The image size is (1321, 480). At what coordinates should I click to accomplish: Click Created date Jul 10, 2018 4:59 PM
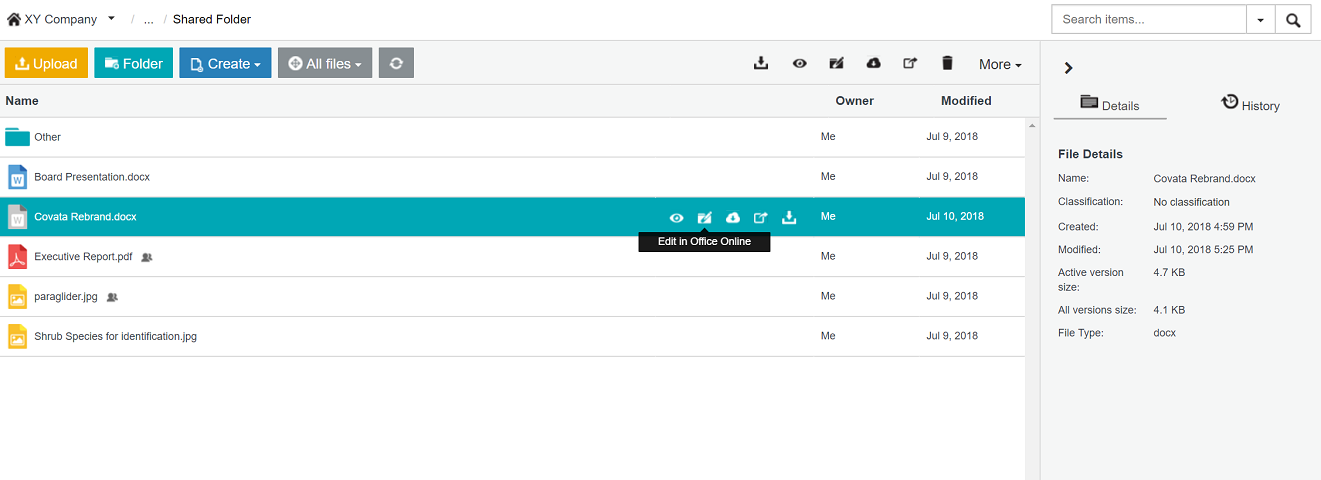(x=1203, y=227)
